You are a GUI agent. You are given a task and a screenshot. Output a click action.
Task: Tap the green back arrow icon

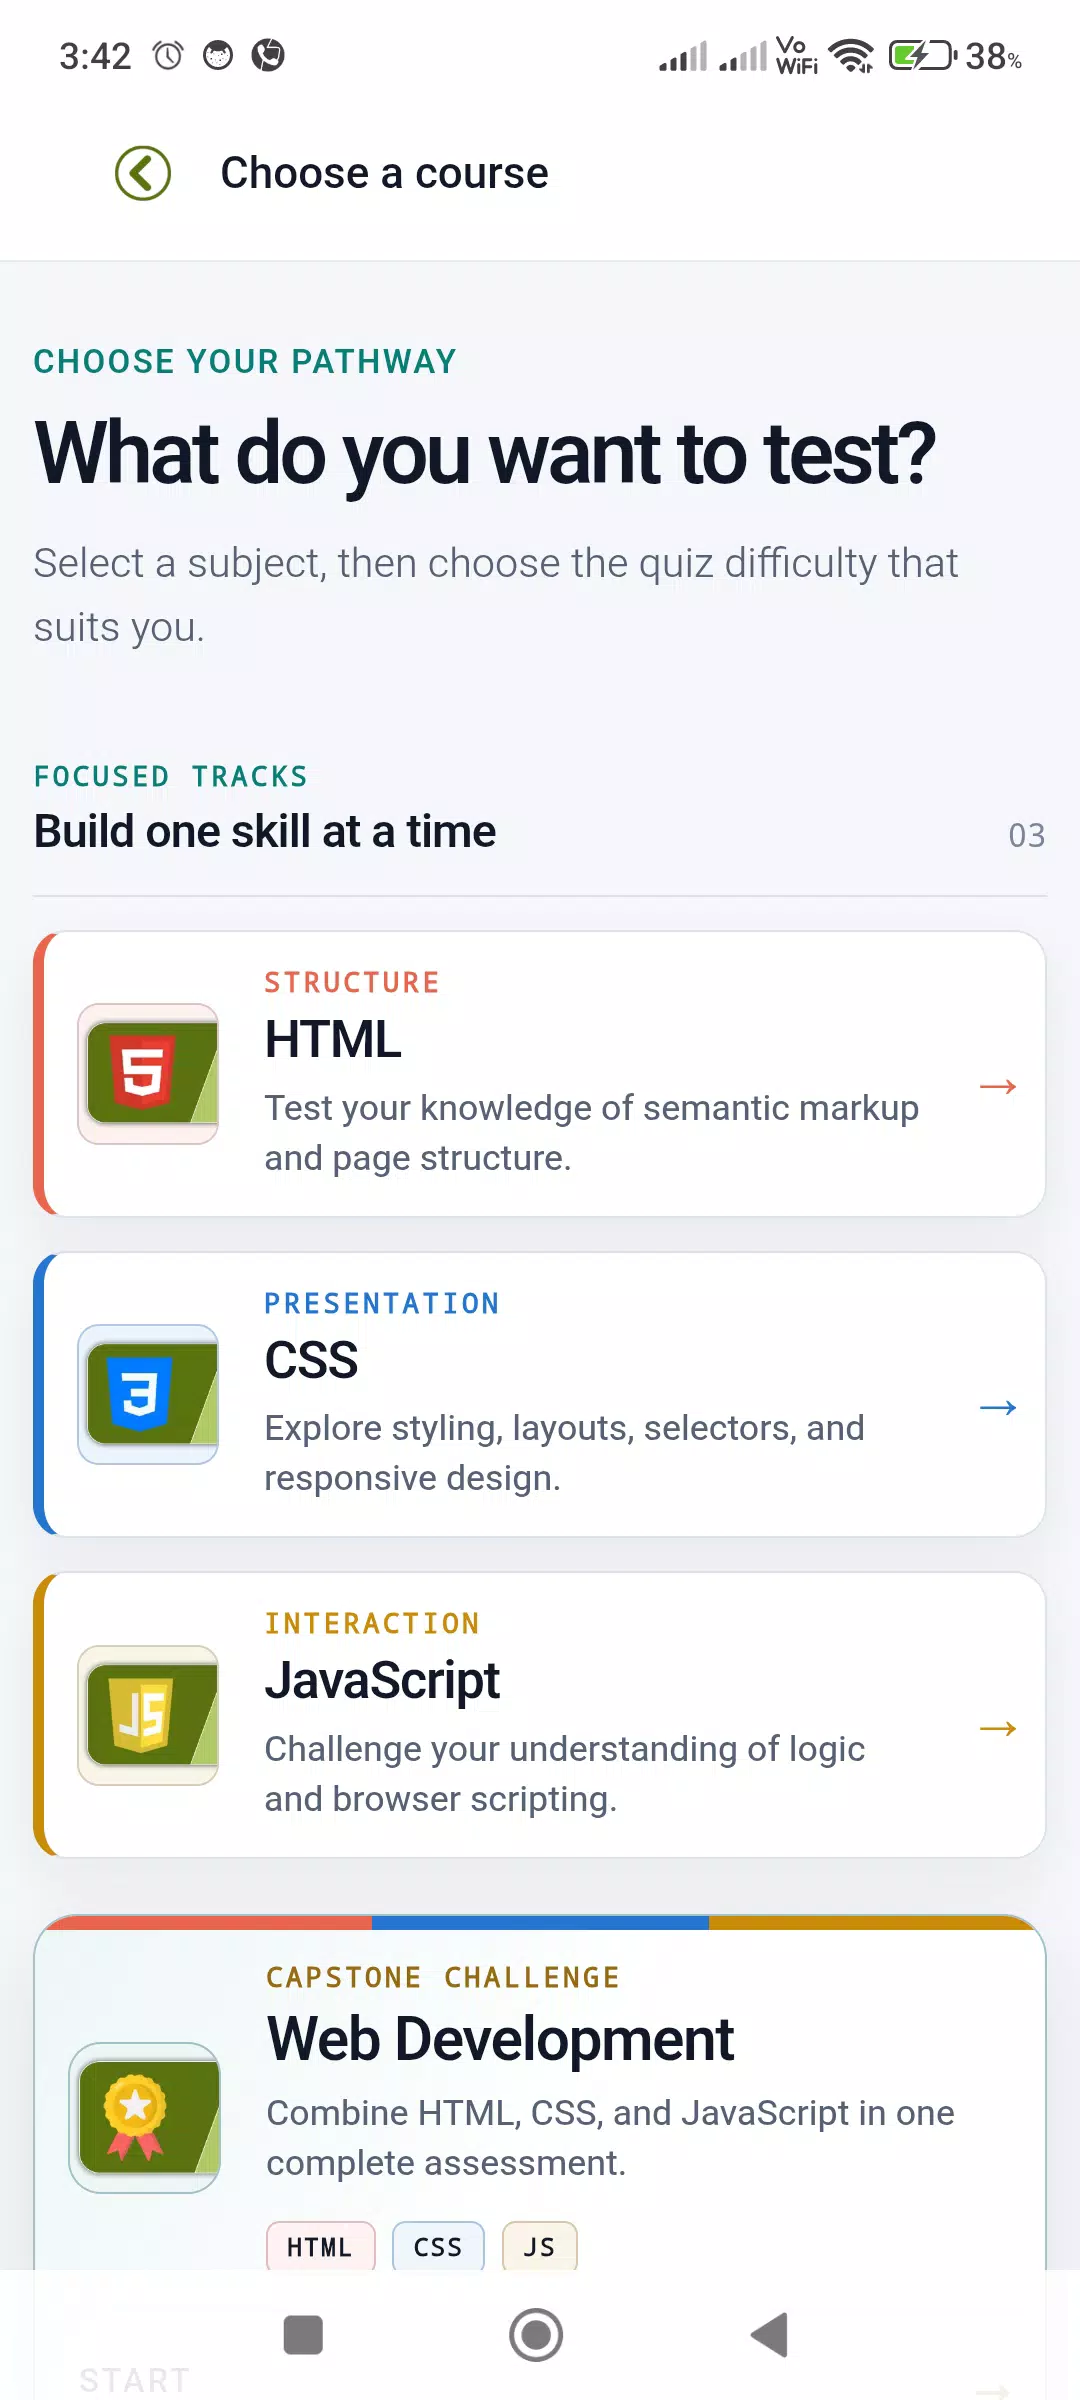pyautogui.click(x=143, y=173)
